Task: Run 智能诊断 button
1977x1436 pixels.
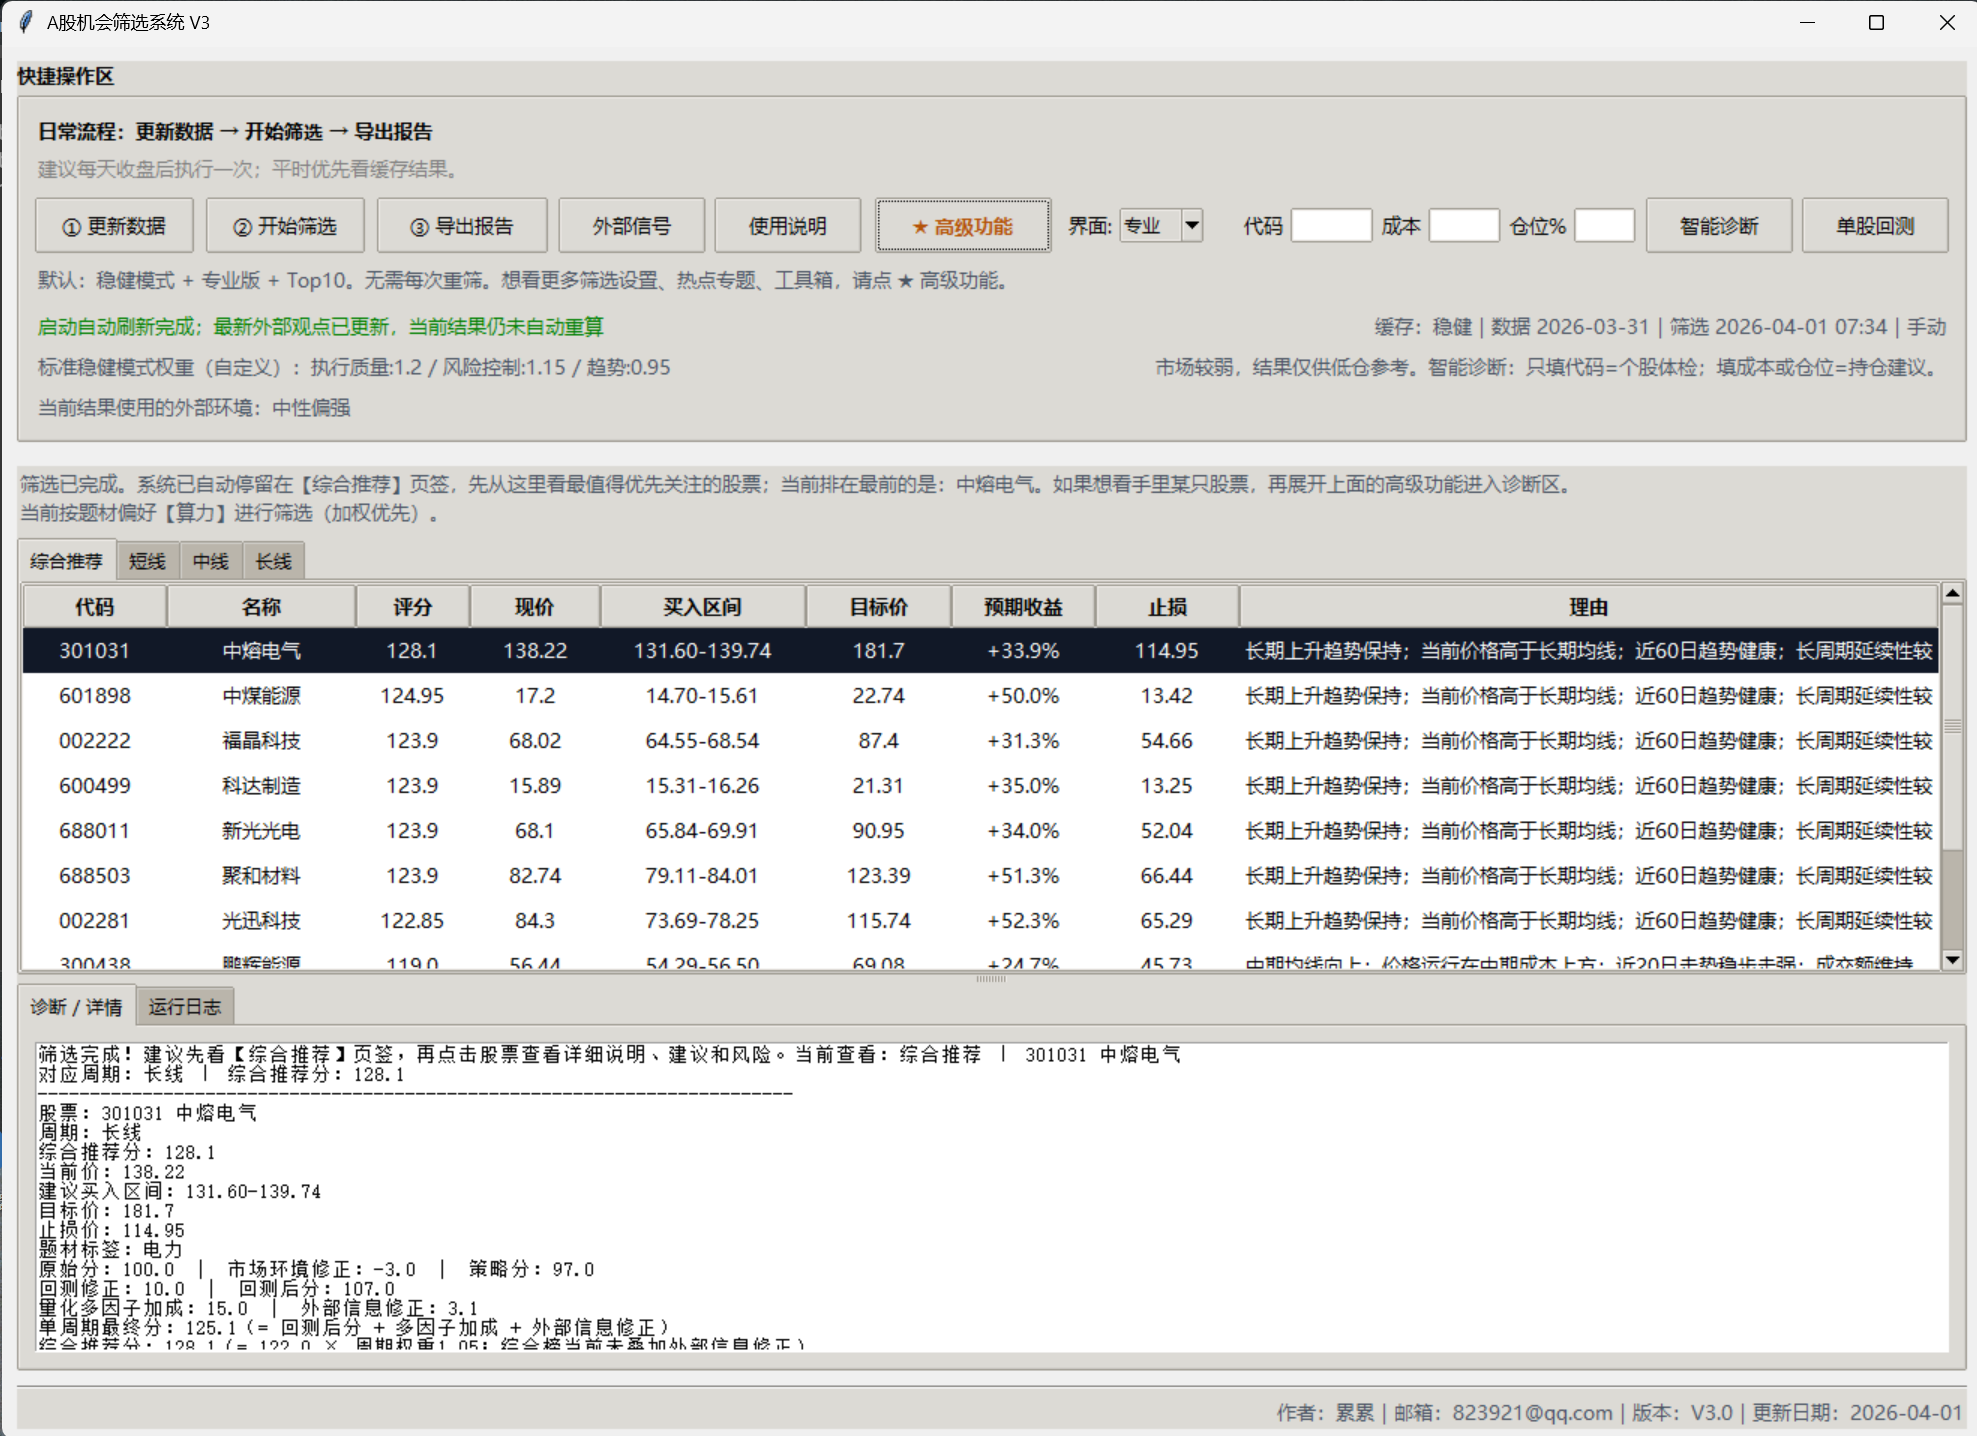Action: (1718, 226)
